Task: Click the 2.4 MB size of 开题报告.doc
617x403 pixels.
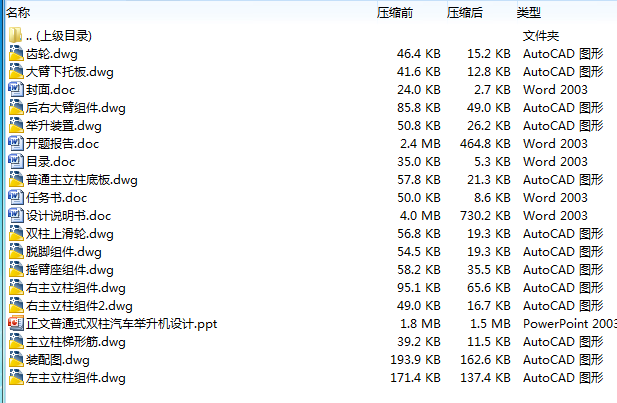Action: 420,144
